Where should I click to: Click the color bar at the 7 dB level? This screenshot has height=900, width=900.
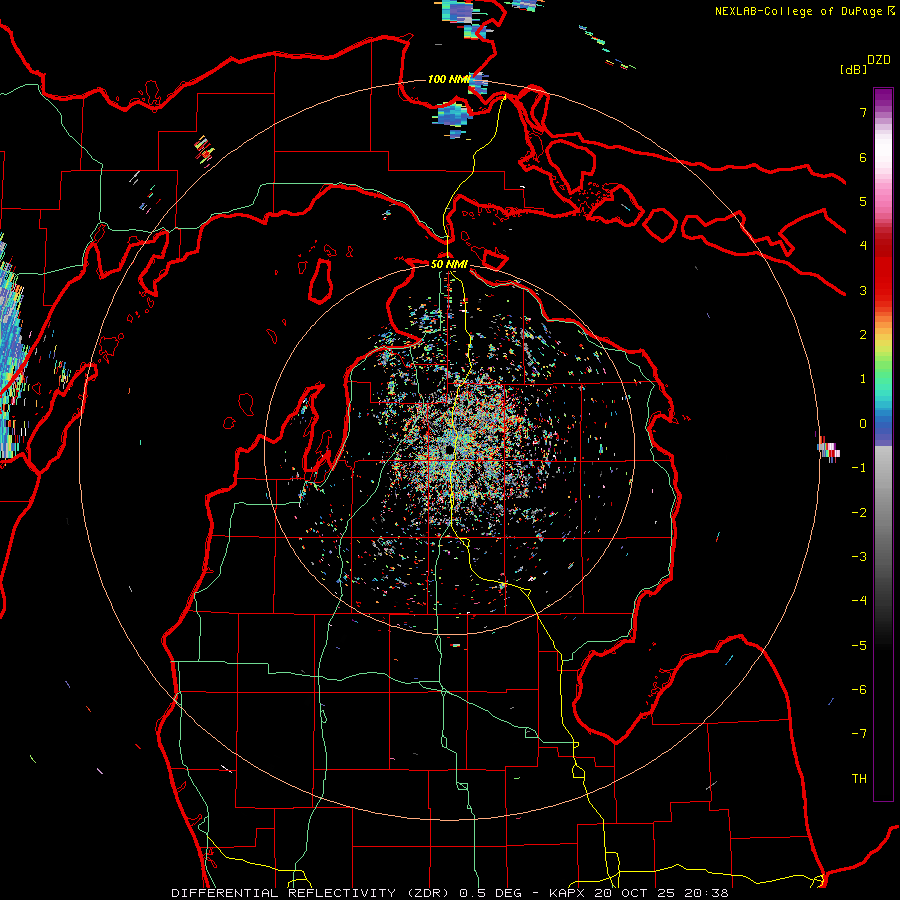click(883, 112)
